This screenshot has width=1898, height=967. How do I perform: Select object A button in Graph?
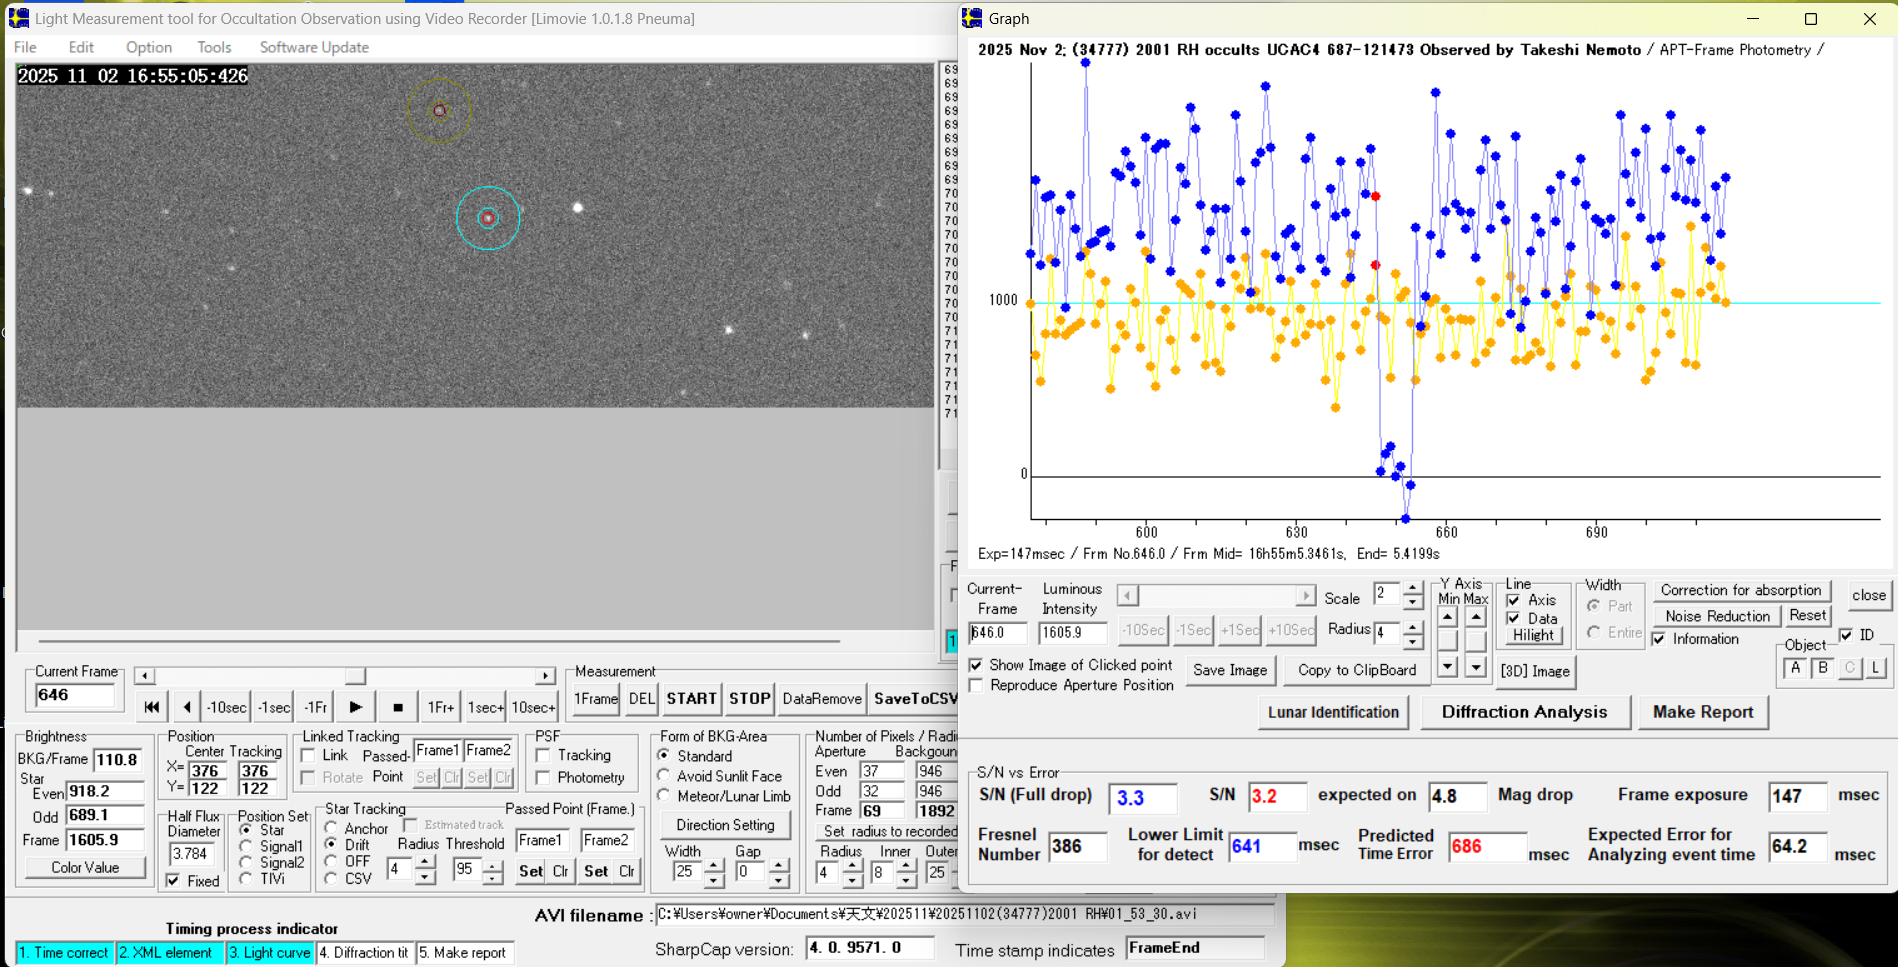(1795, 669)
